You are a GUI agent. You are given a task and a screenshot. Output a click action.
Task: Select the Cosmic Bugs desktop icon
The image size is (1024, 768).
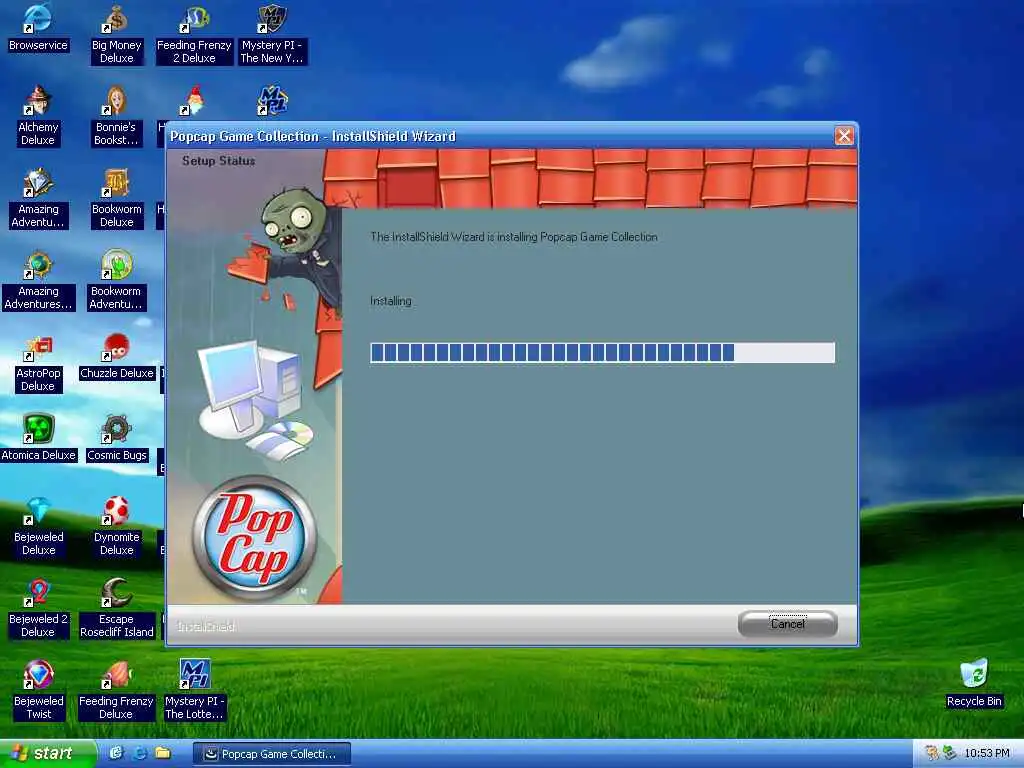116,439
